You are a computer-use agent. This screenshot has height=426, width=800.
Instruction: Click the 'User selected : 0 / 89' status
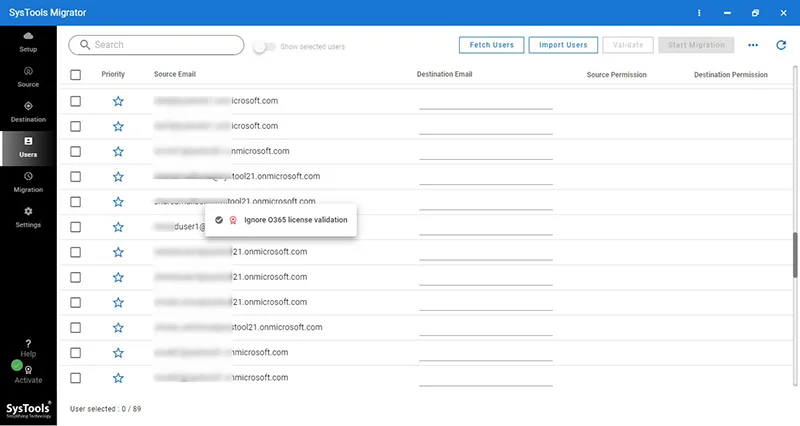tap(106, 409)
